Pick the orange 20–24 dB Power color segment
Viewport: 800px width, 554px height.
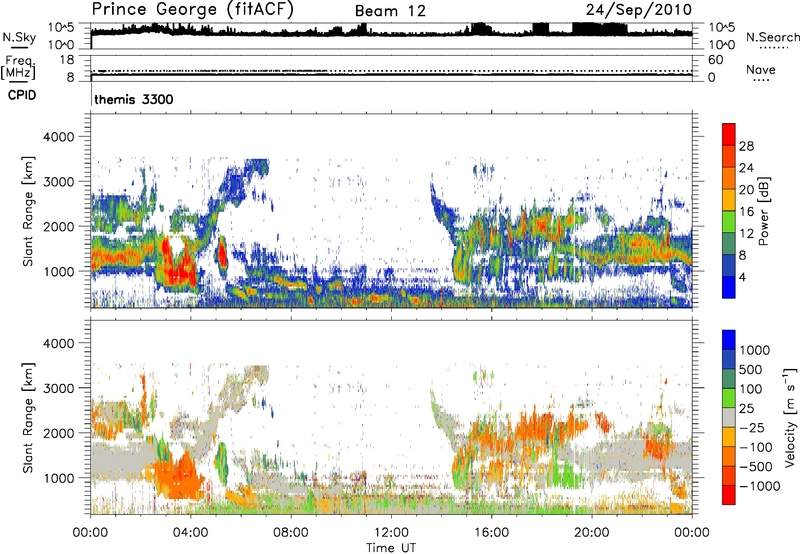[729, 178]
